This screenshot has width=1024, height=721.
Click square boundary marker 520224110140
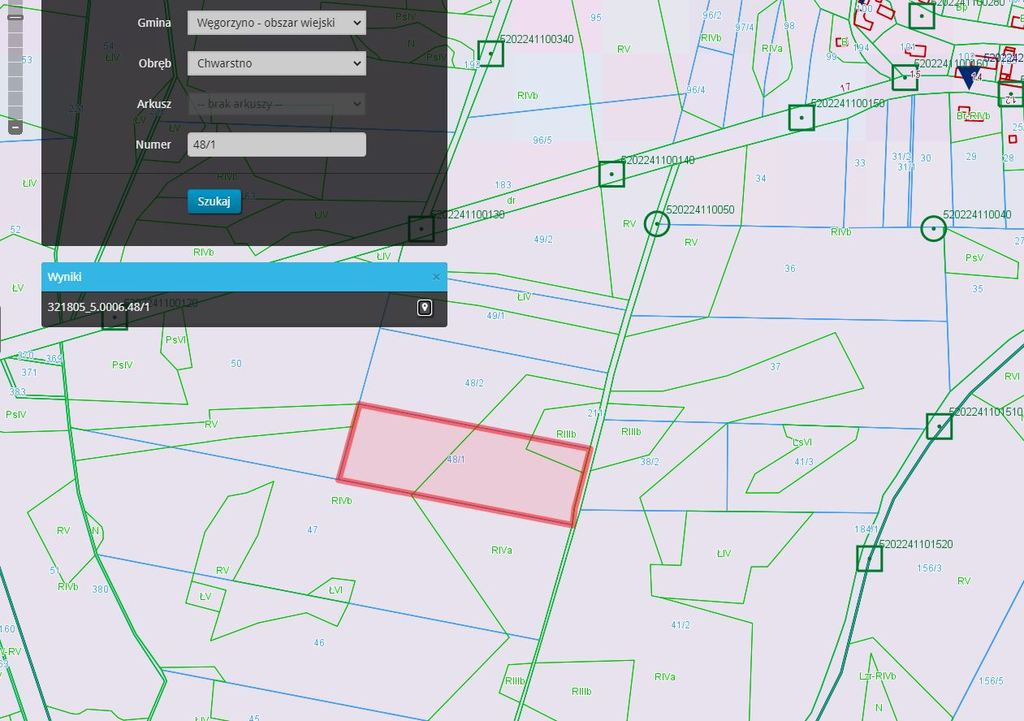pos(612,174)
